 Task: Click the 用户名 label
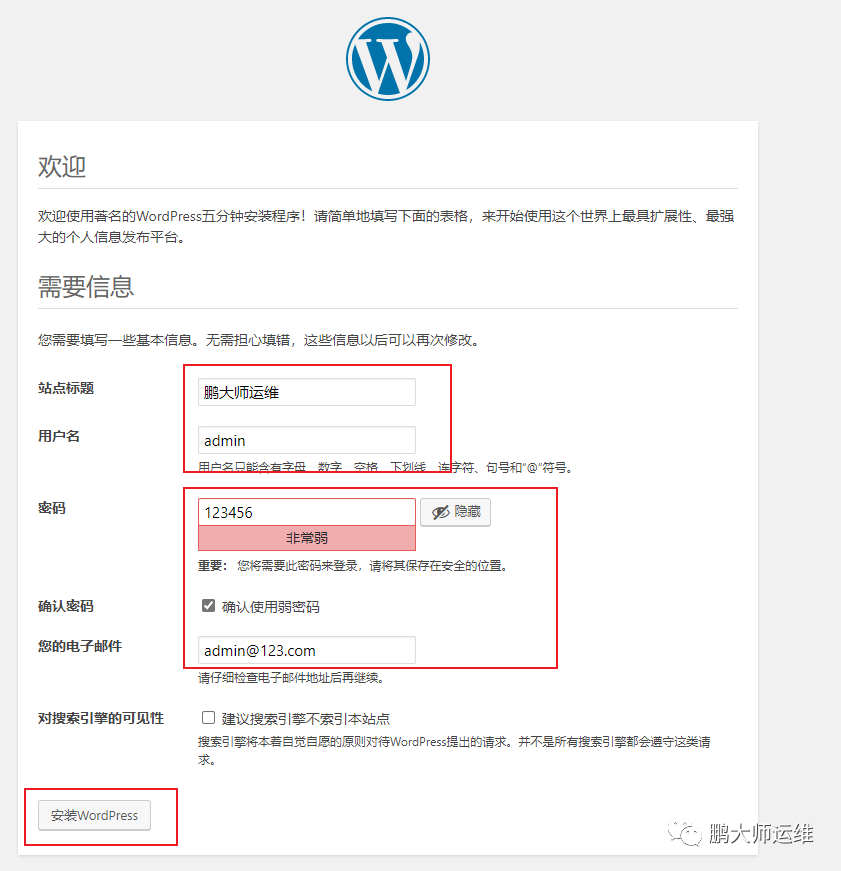pyautogui.click(x=59, y=436)
